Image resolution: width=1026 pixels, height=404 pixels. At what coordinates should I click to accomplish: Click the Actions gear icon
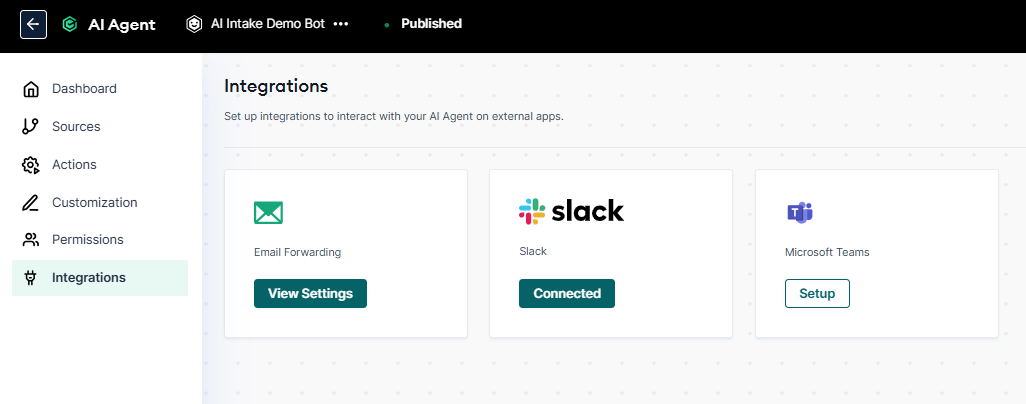[x=31, y=164]
